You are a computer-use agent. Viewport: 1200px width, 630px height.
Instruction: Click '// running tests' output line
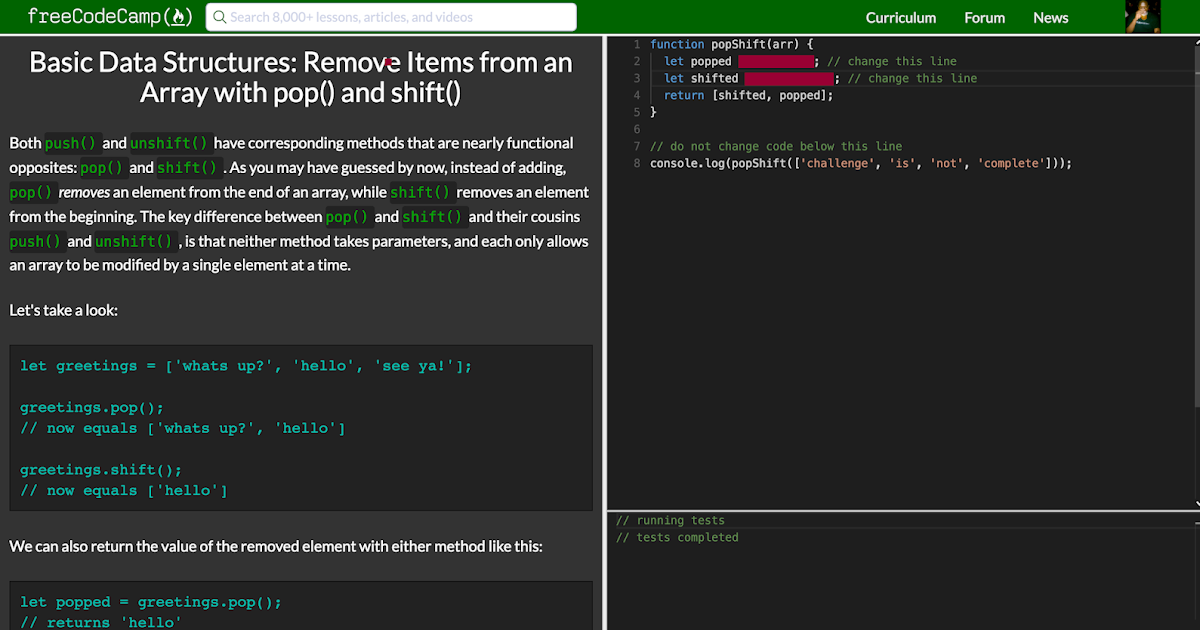pos(670,520)
